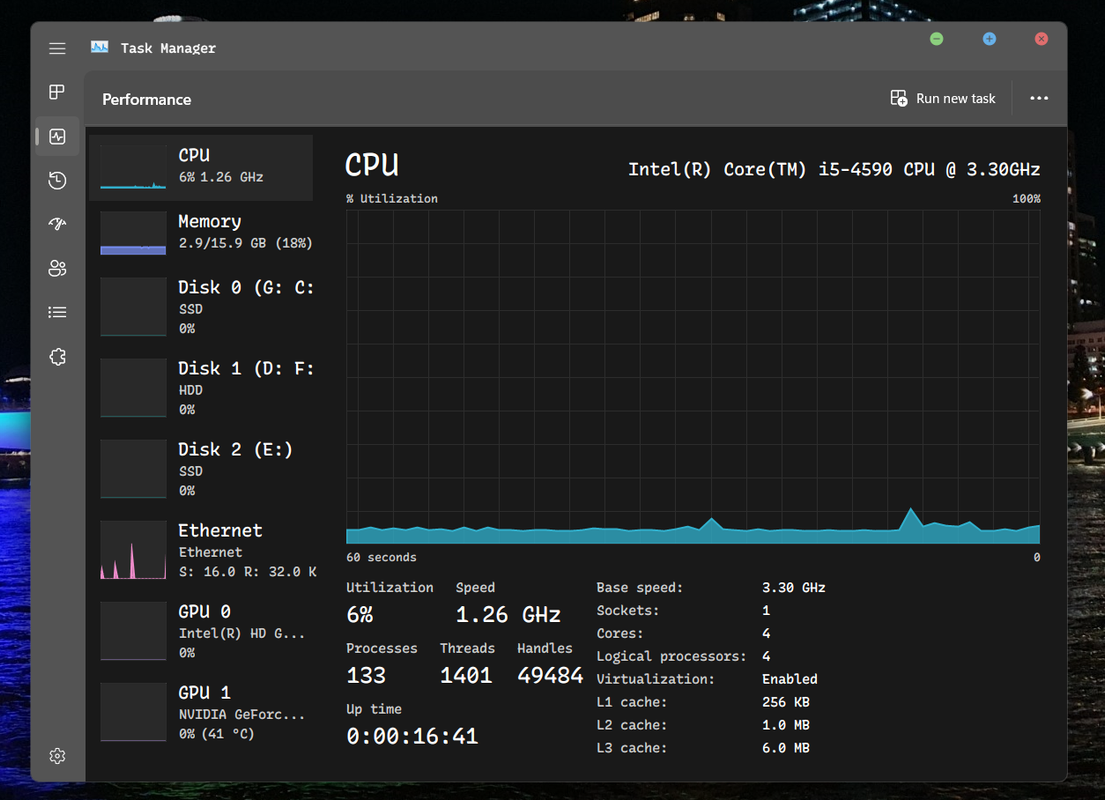This screenshot has height=800, width=1105.
Task: Select GPU 0 Intel HD Graphics entry
Action: (x=201, y=632)
